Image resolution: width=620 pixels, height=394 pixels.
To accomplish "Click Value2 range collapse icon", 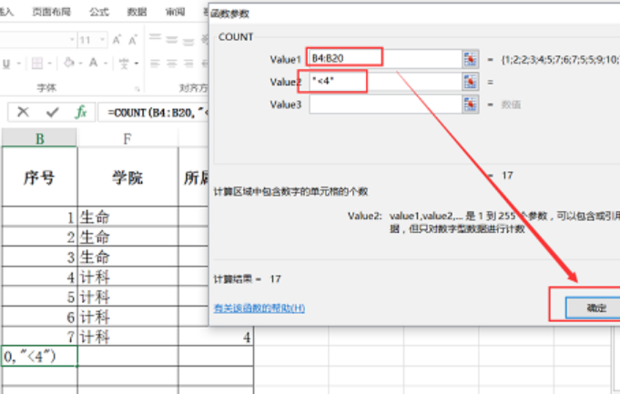I will 470,82.
